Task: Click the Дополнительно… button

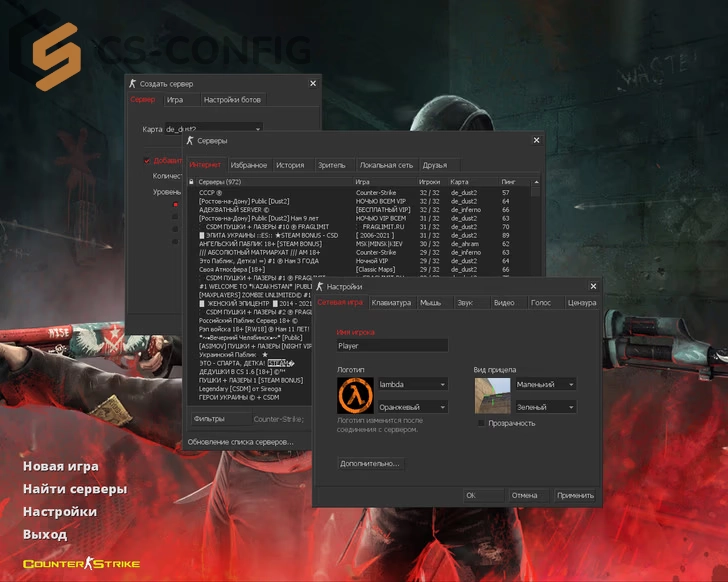Action: pyautogui.click(x=370, y=463)
